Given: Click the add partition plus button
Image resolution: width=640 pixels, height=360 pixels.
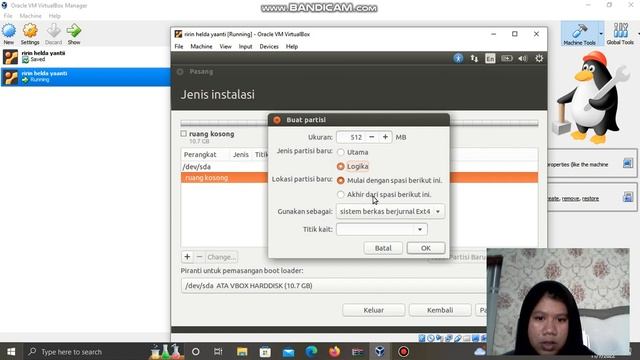Looking at the screenshot, I should point(187,257).
